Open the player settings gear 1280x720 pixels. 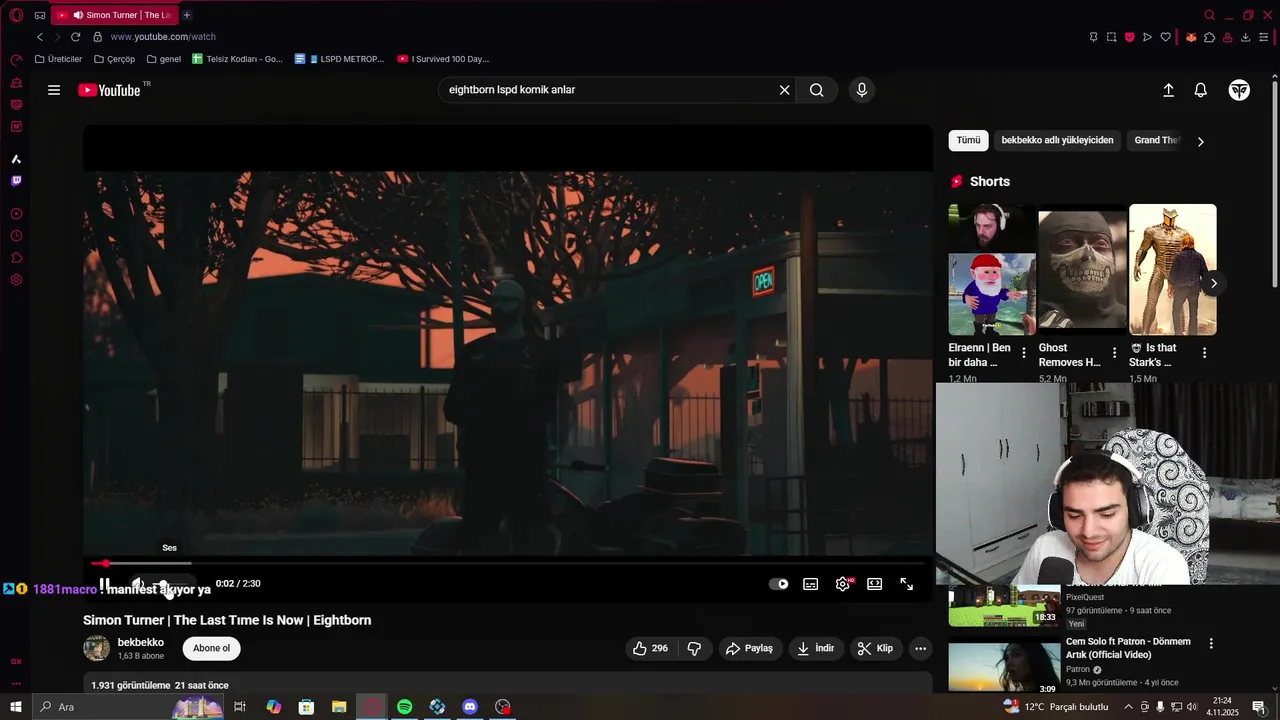click(x=843, y=584)
